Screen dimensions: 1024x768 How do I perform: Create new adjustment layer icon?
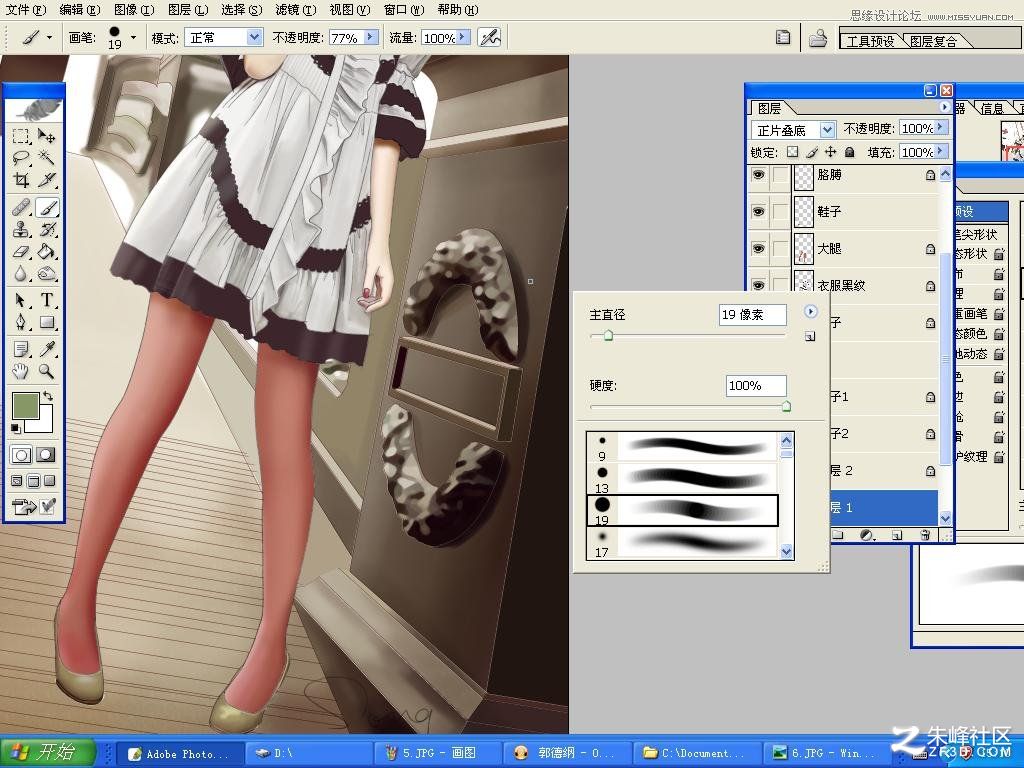[x=867, y=535]
